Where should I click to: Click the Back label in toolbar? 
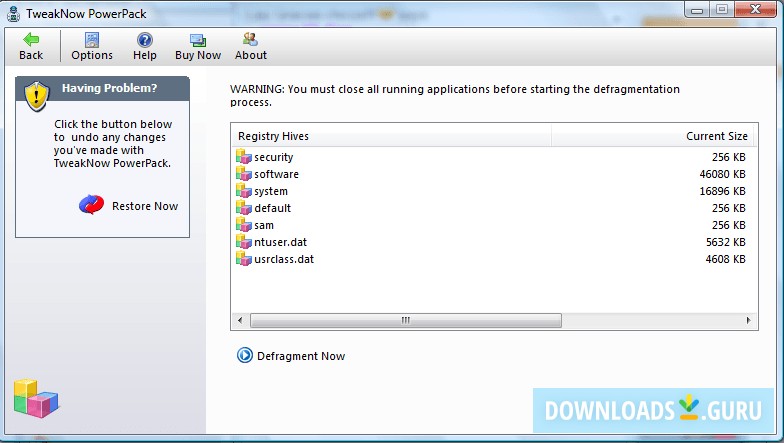click(31, 55)
